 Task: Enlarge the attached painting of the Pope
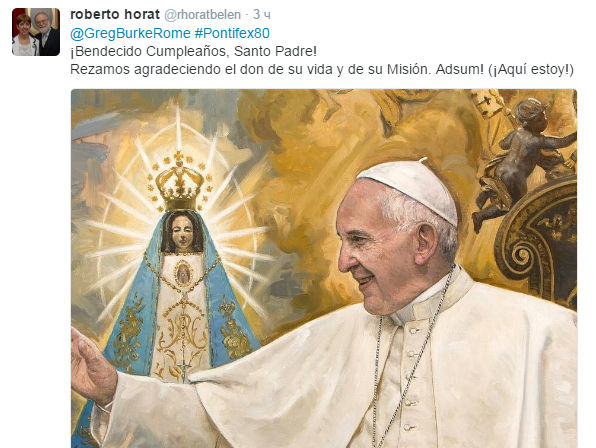tap(324, 268)
